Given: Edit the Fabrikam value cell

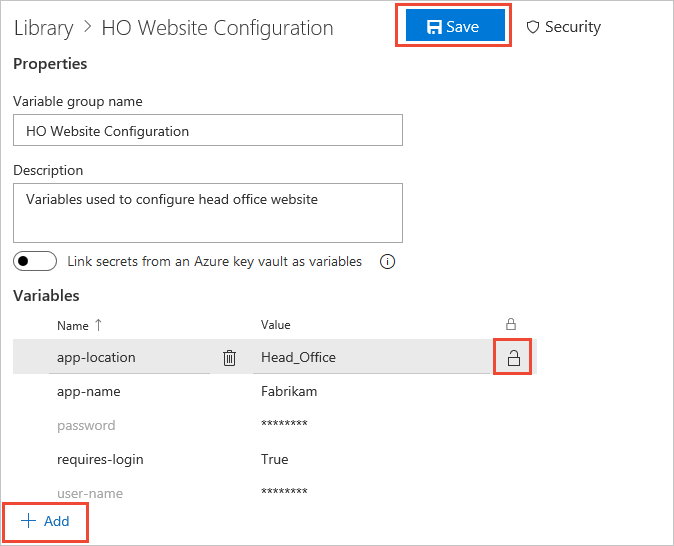Looking at the screenshot, I should click(x=289, y=392).
